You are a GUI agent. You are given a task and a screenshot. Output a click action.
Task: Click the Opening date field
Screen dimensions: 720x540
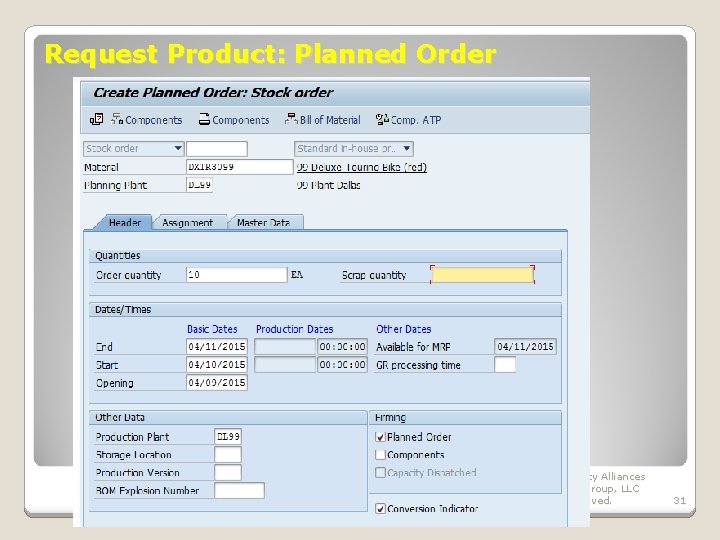[217, 382]
